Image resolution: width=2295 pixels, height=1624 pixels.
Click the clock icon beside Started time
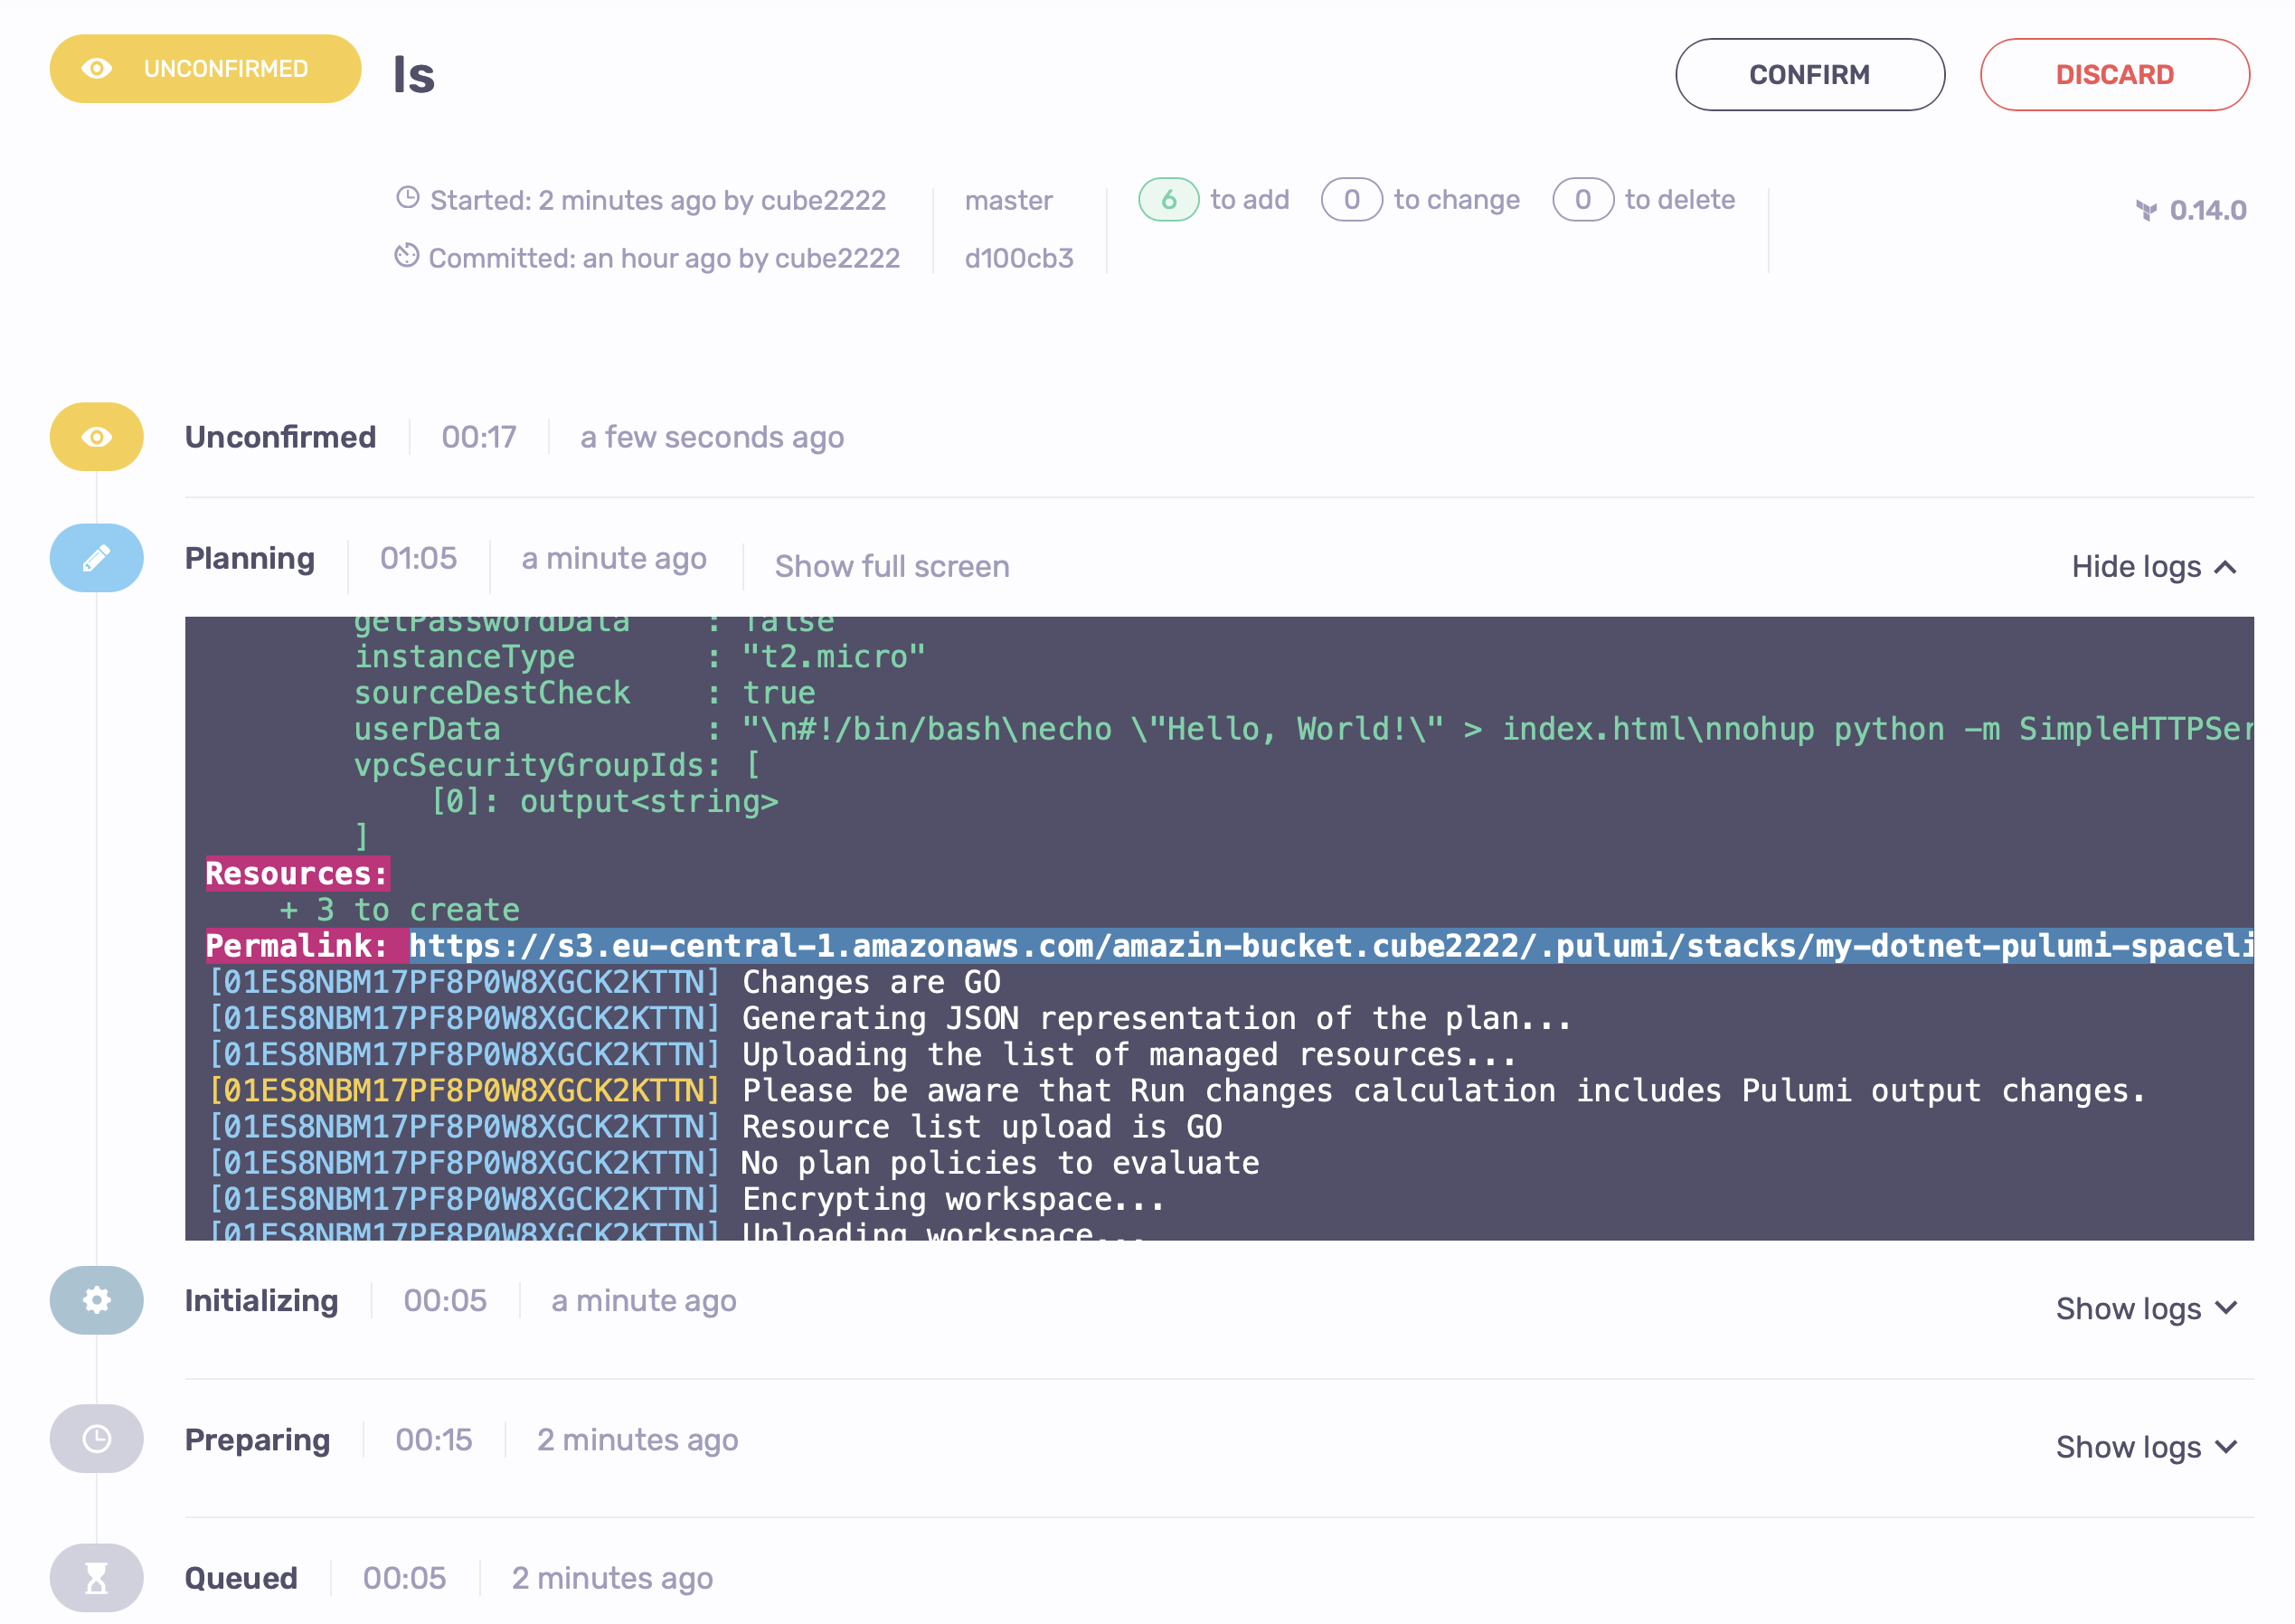[407, 198]
